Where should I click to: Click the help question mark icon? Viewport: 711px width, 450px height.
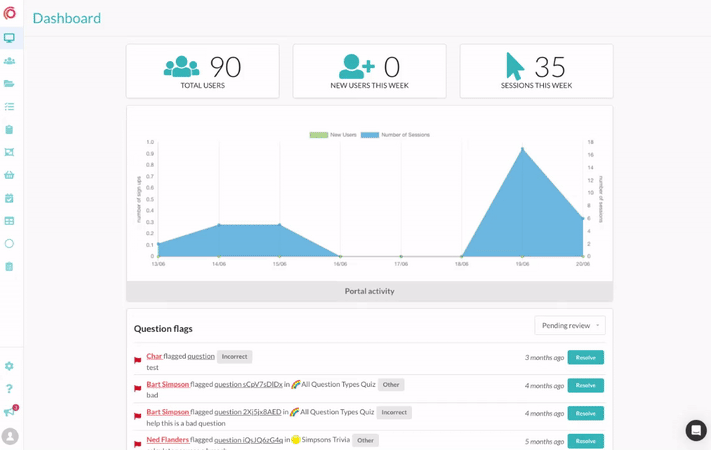pos(9,389)
